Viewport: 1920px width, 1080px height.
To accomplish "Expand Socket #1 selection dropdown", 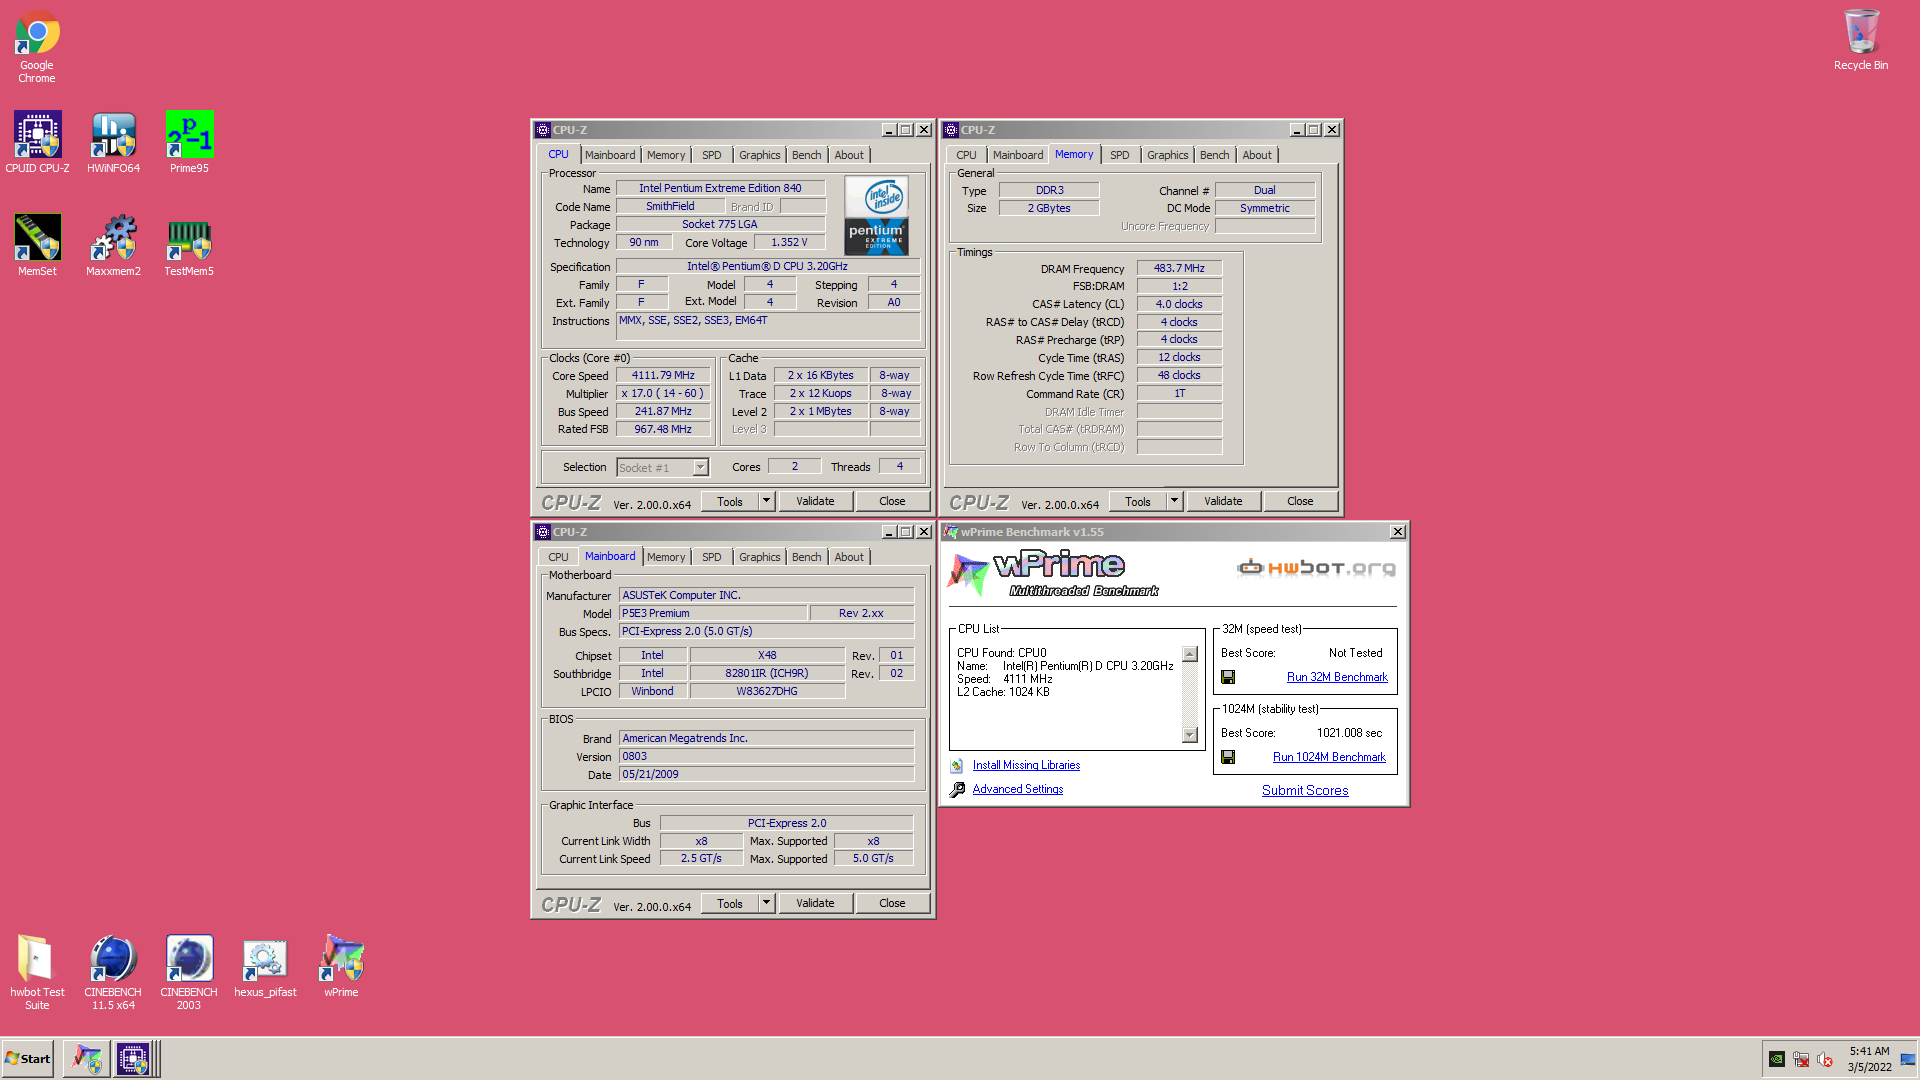I will (x=700, y=468).
